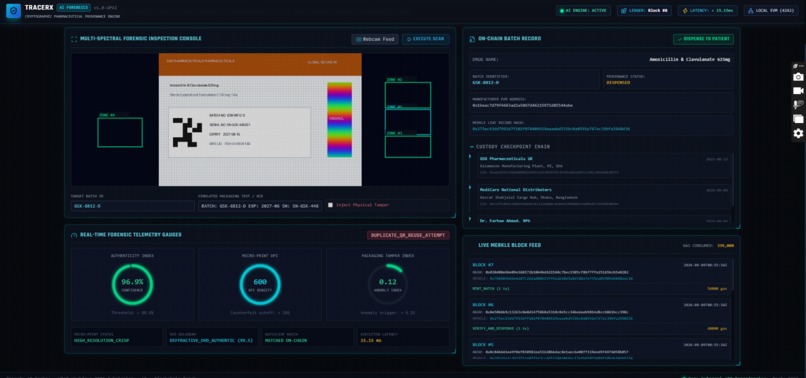Click the windows overlay icon in side toolbar
Viewport: 806px width, 378px height.
point(798,119)
